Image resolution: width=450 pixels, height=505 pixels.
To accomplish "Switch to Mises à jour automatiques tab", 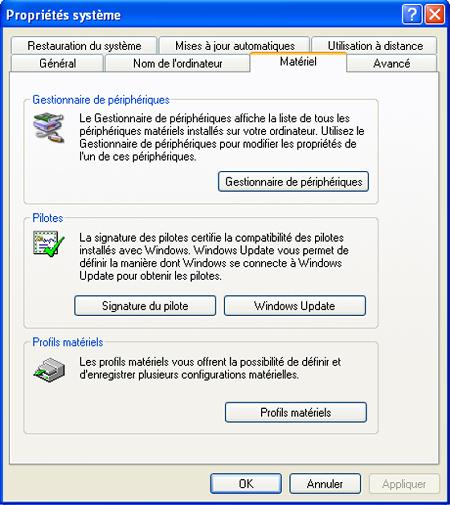I will [235, 45].
